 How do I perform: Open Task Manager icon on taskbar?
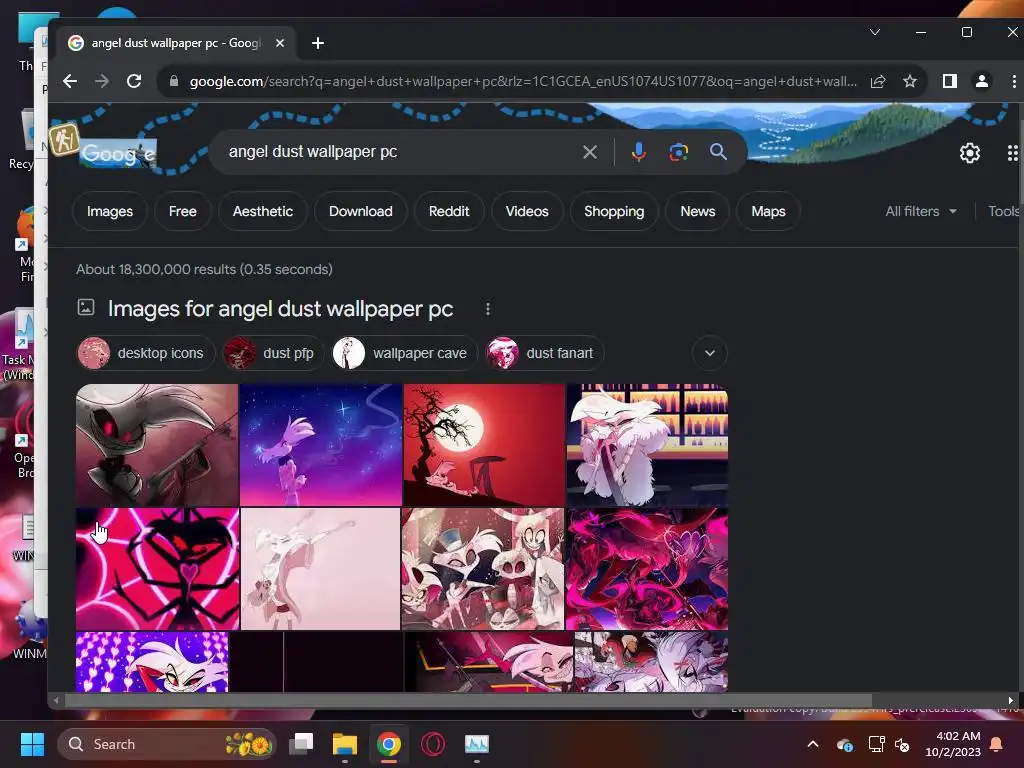[477, 744]
